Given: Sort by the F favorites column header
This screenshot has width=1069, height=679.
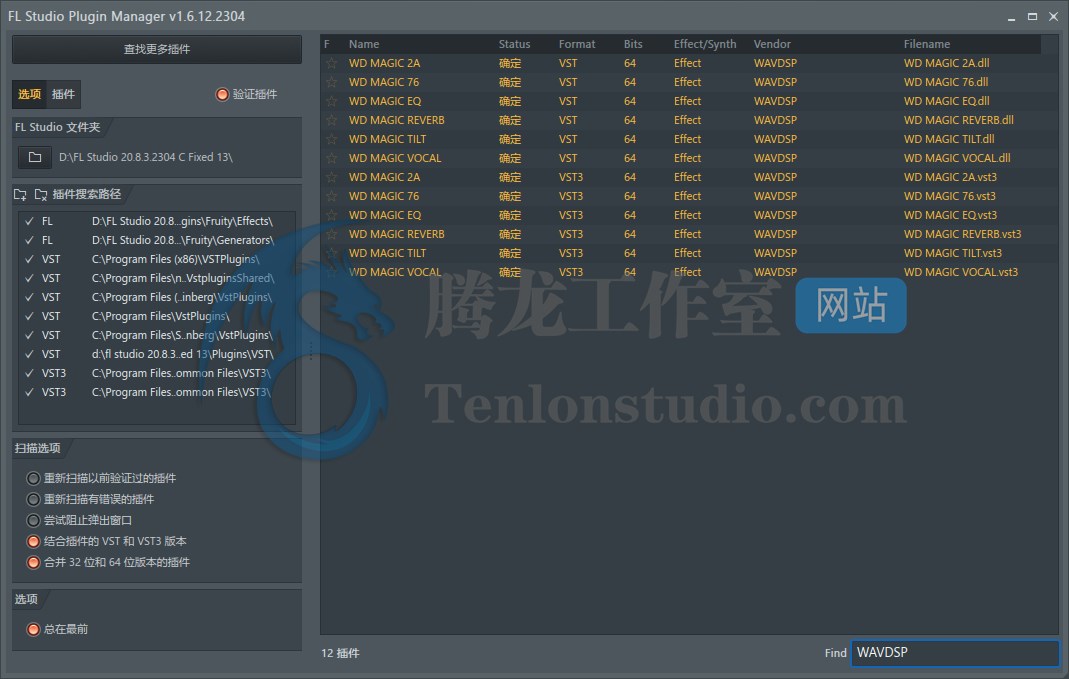Looking at the screenshot, I should click(x=327, y=44).
